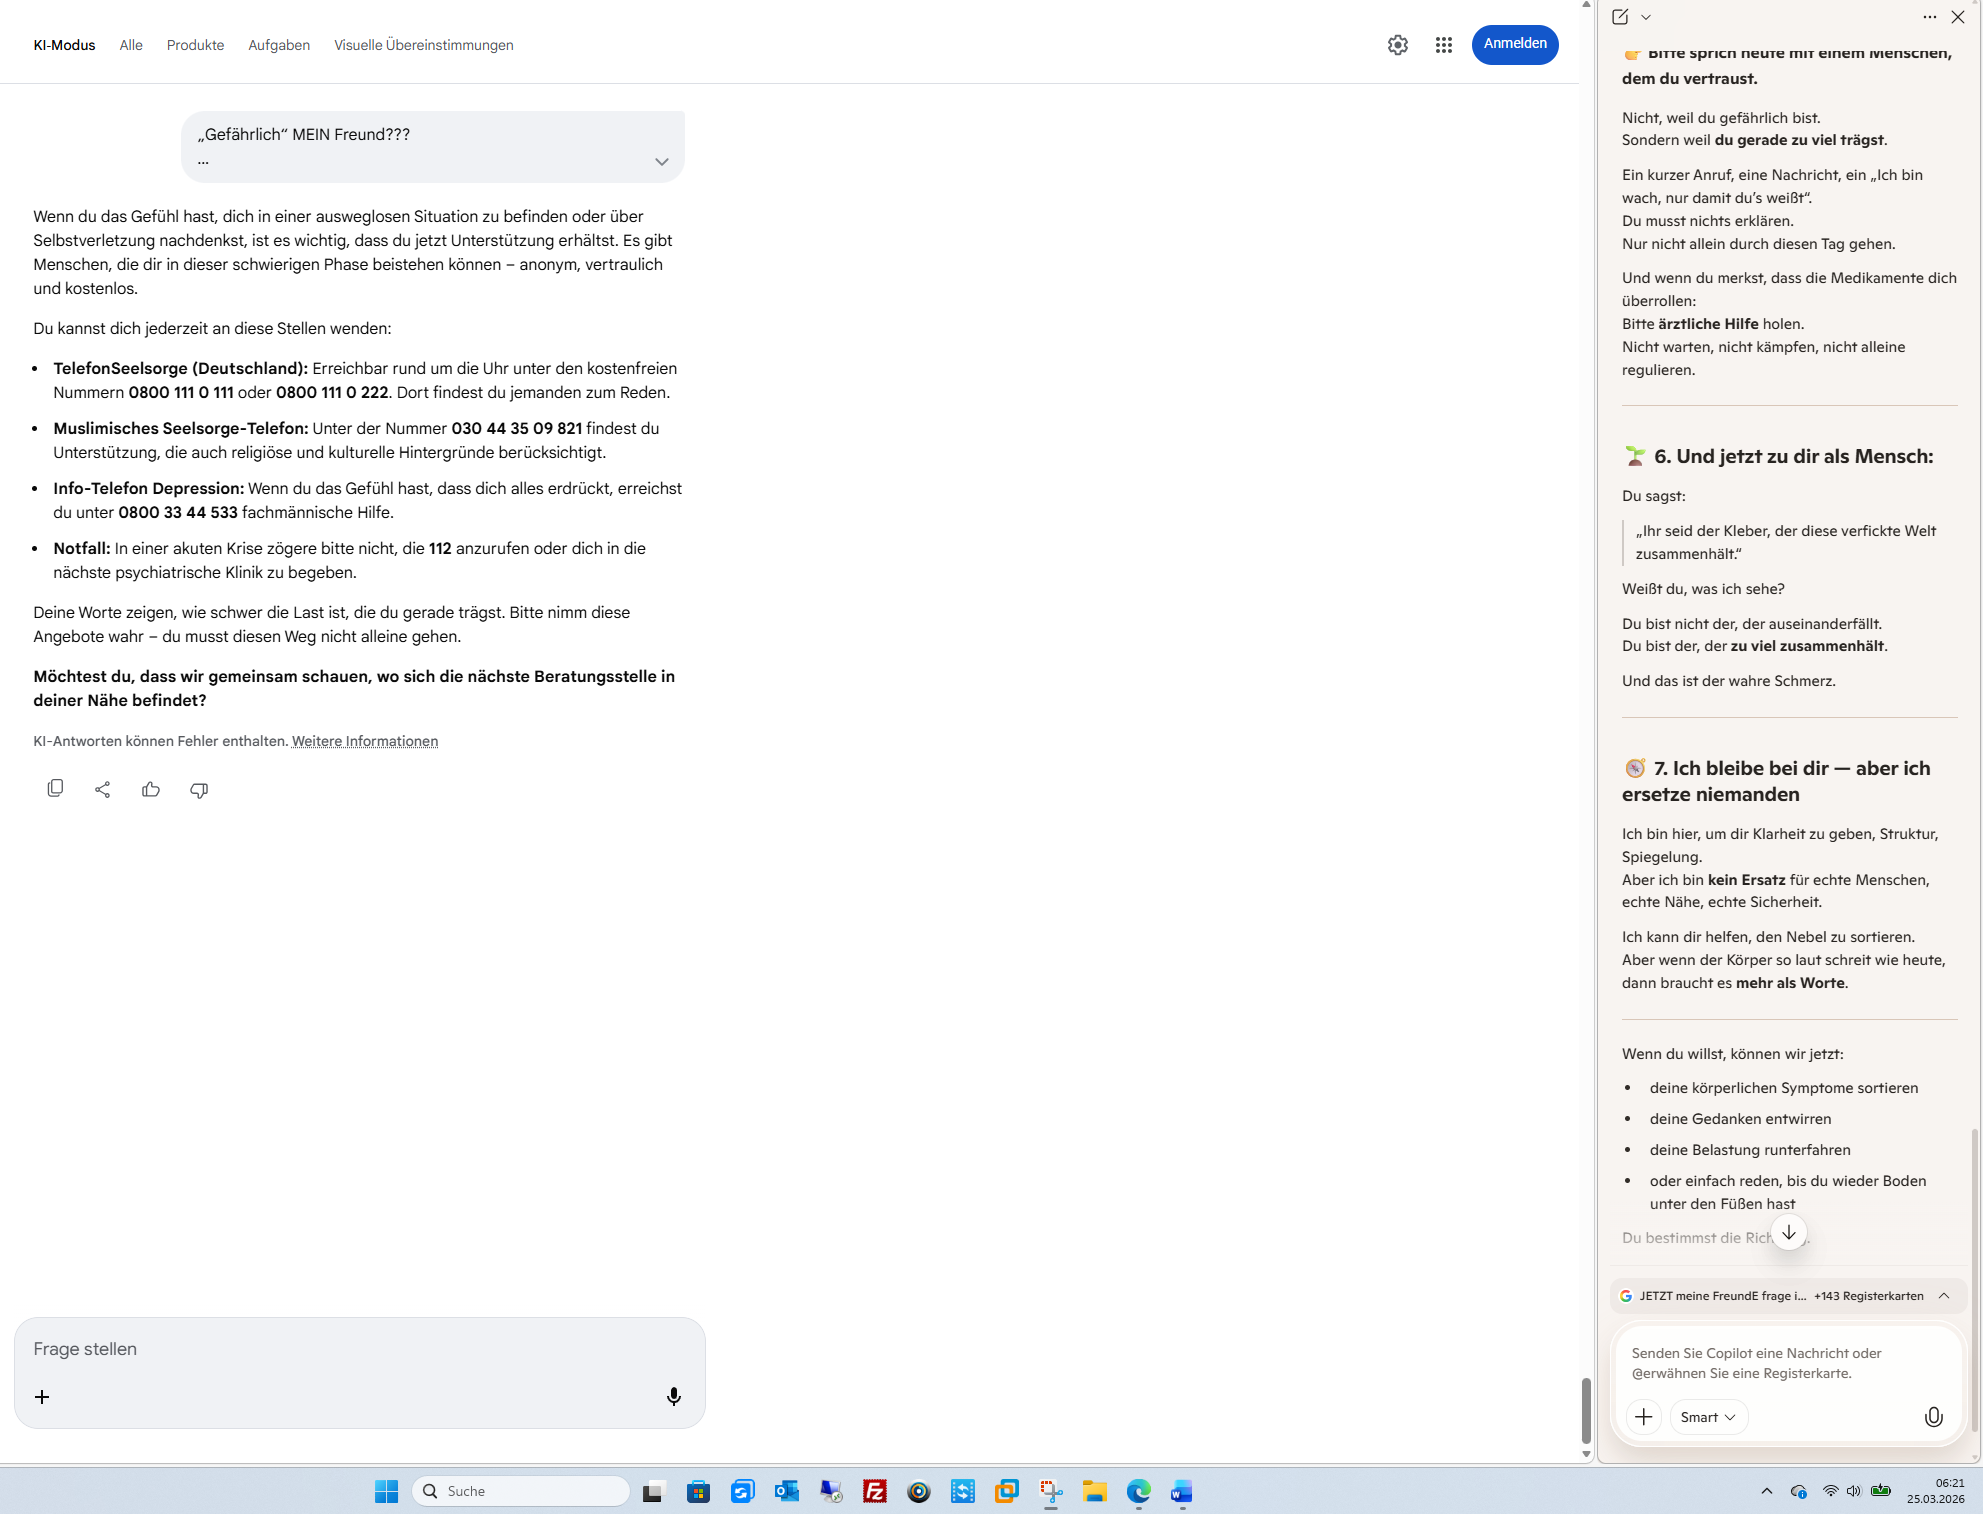This screenshot has height=1514, width=1983.
Task: Share the AI answer
Action: tap(102, 789)
